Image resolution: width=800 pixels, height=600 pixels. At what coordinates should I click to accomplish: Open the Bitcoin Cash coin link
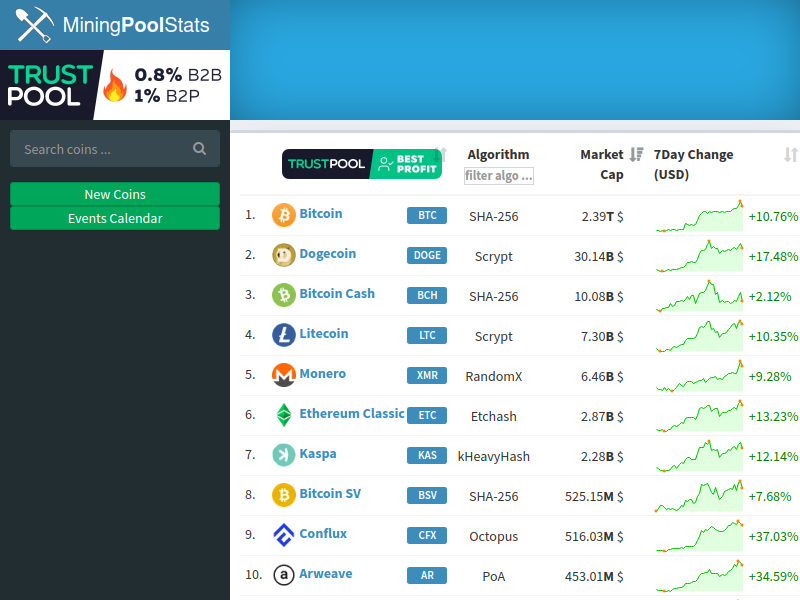337,293
